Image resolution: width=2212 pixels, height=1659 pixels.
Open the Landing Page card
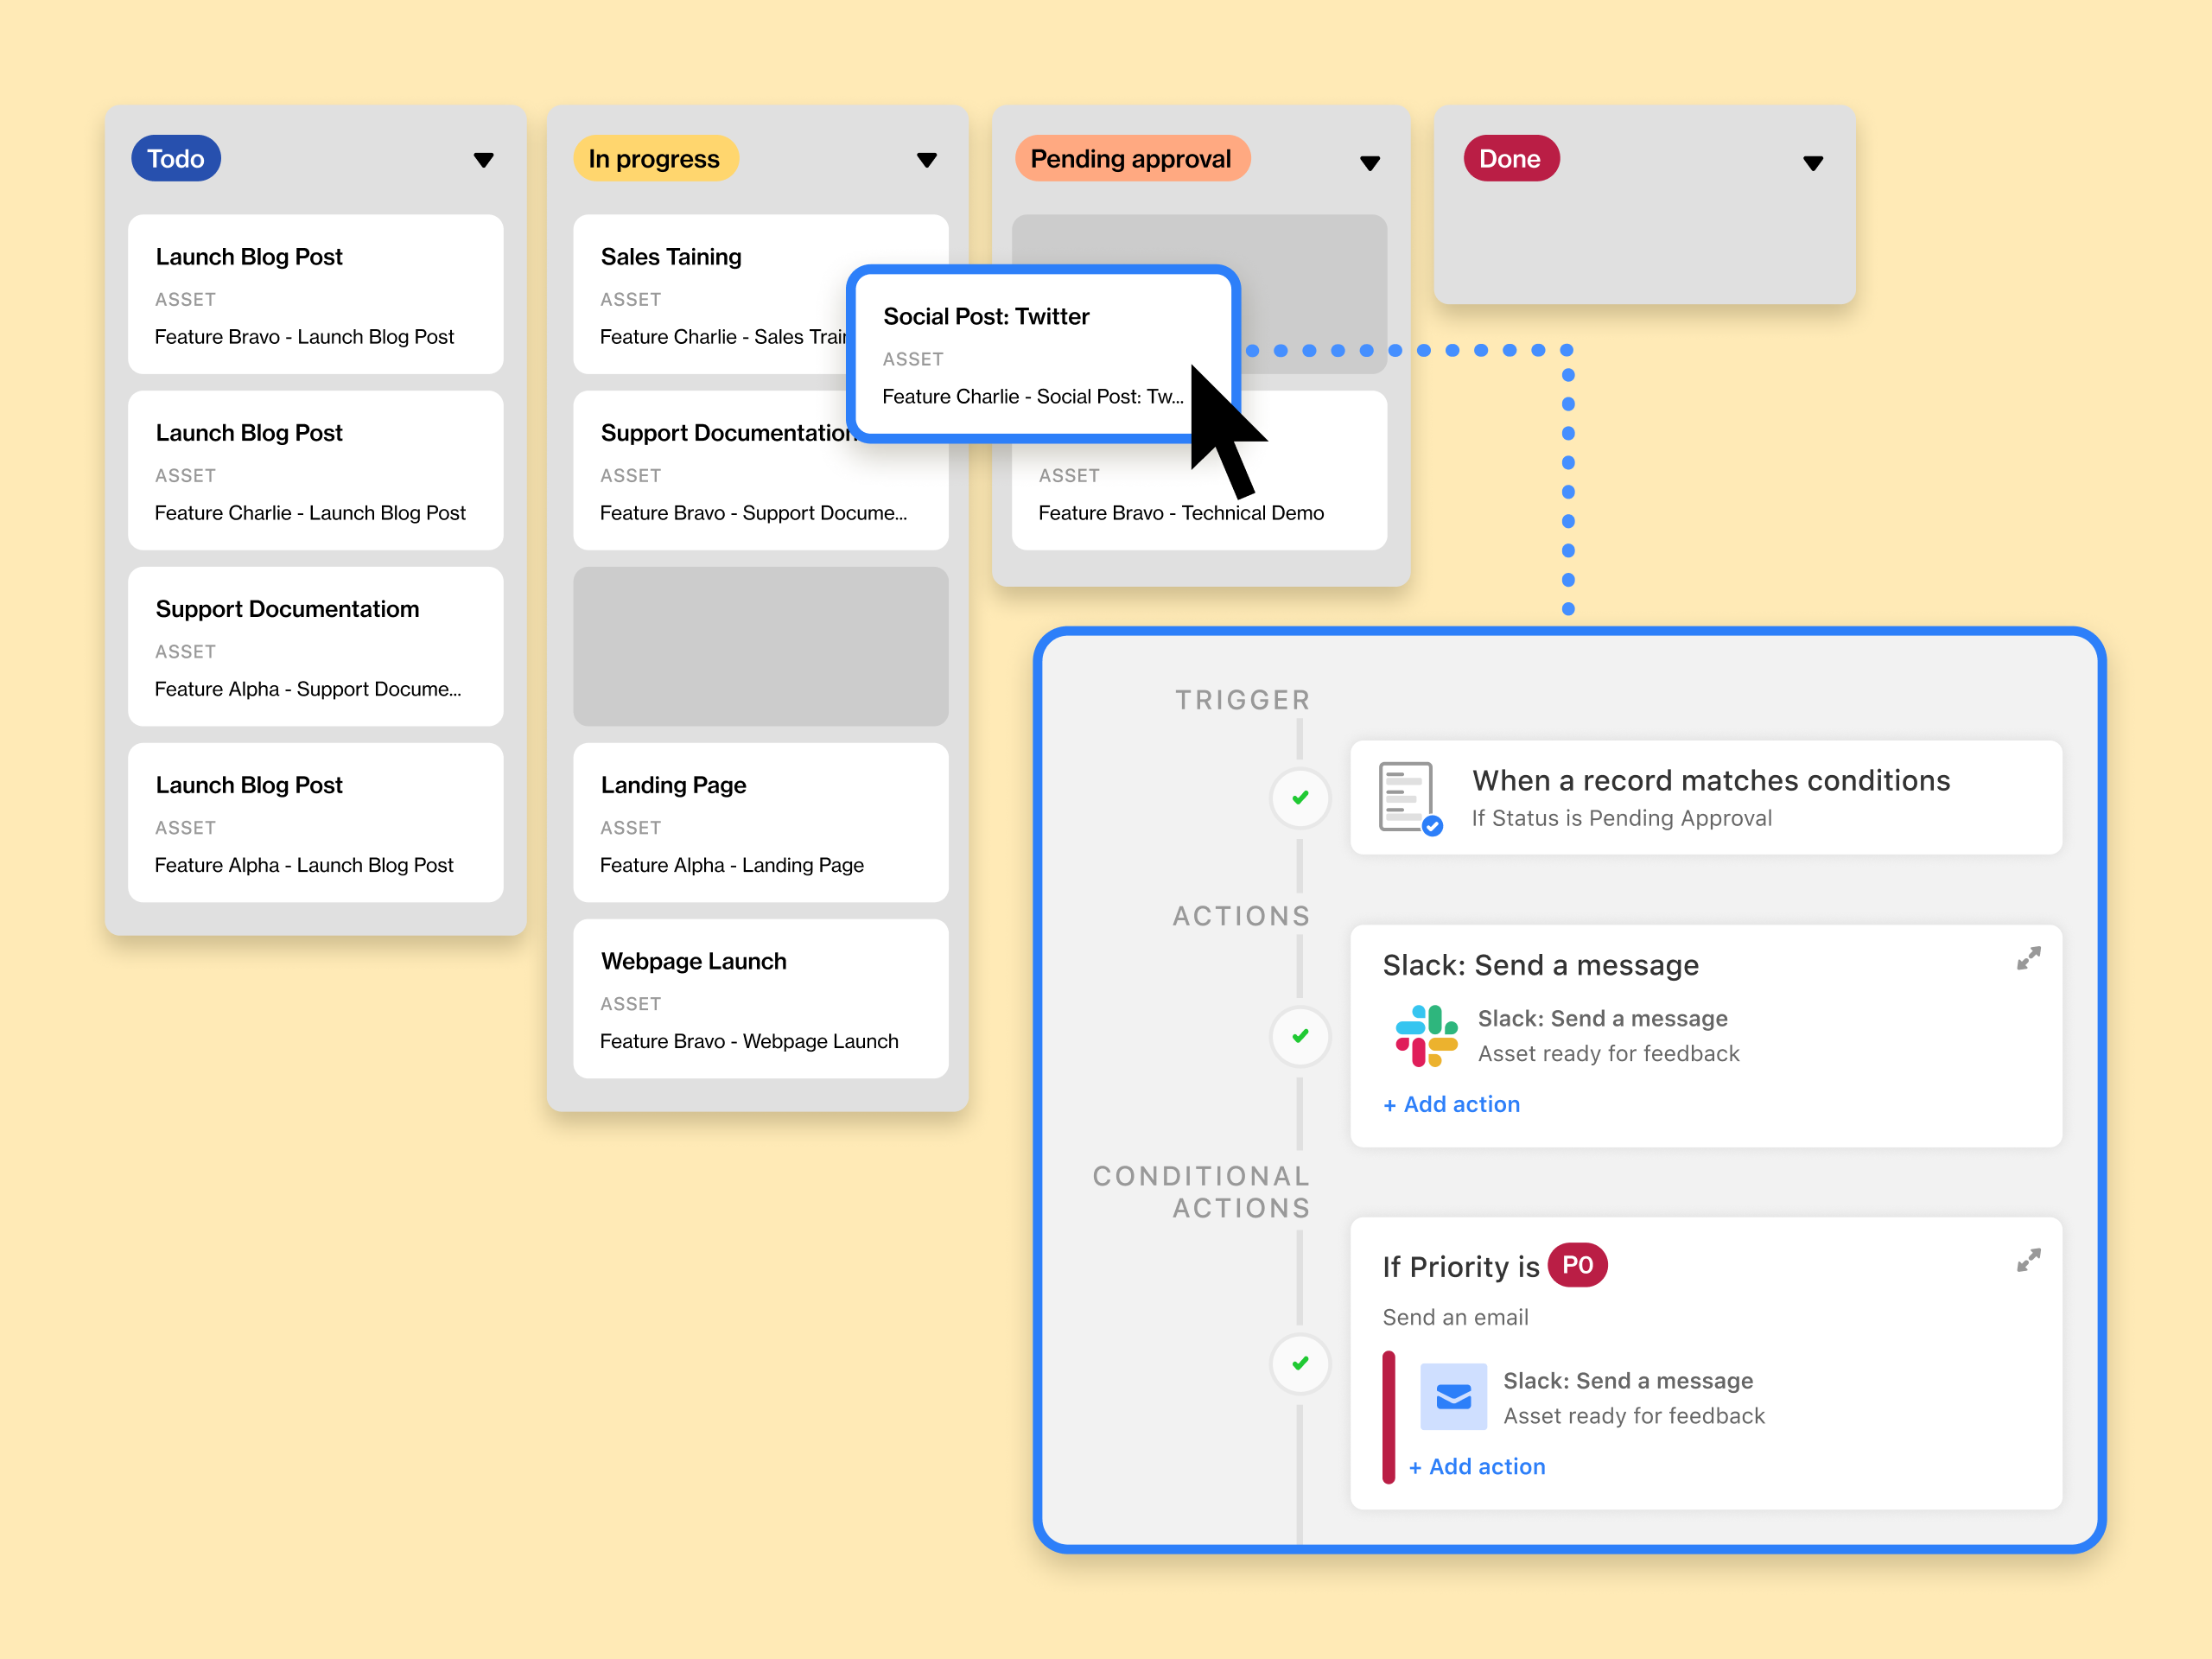pos(760,822)
